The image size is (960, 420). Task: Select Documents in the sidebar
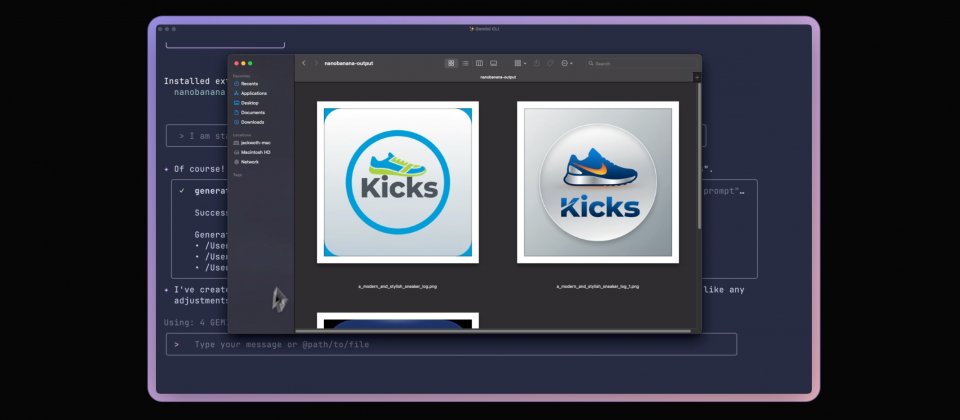[x=252, y=112]
